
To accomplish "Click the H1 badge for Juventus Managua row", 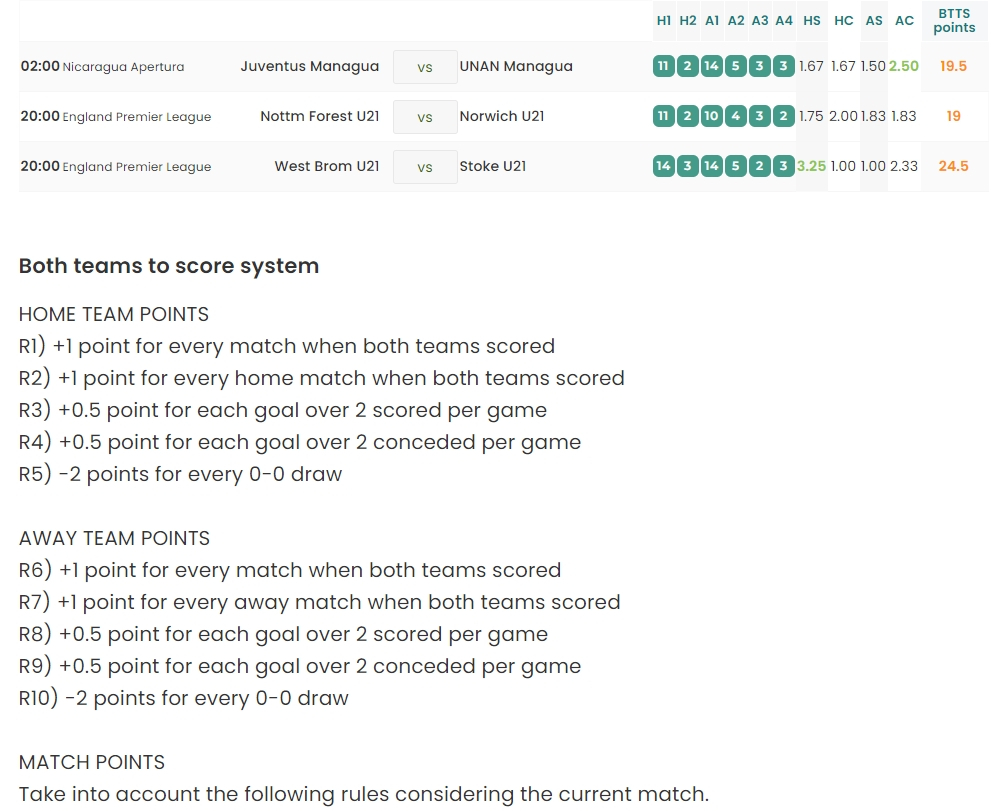I will pos(663,67).
